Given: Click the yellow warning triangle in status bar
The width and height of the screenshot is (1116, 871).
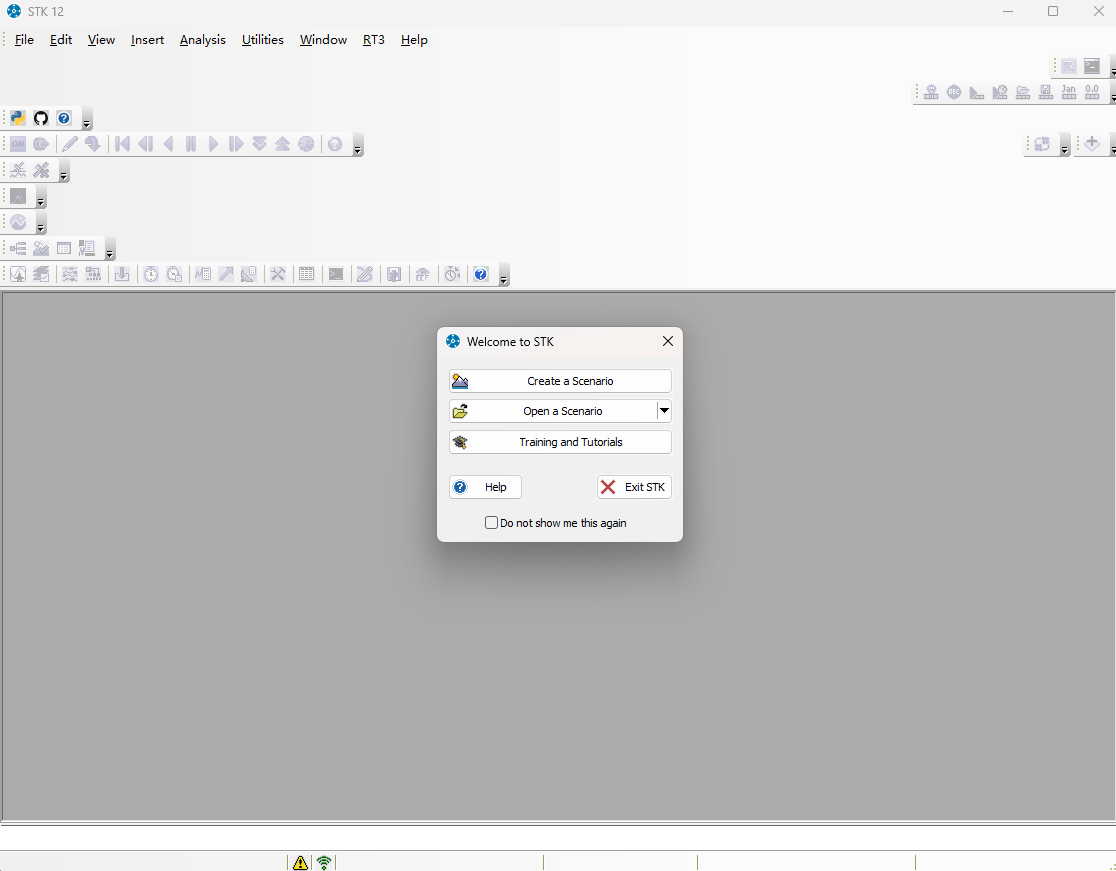Looking at the screenshot, I should coord(300,862).
